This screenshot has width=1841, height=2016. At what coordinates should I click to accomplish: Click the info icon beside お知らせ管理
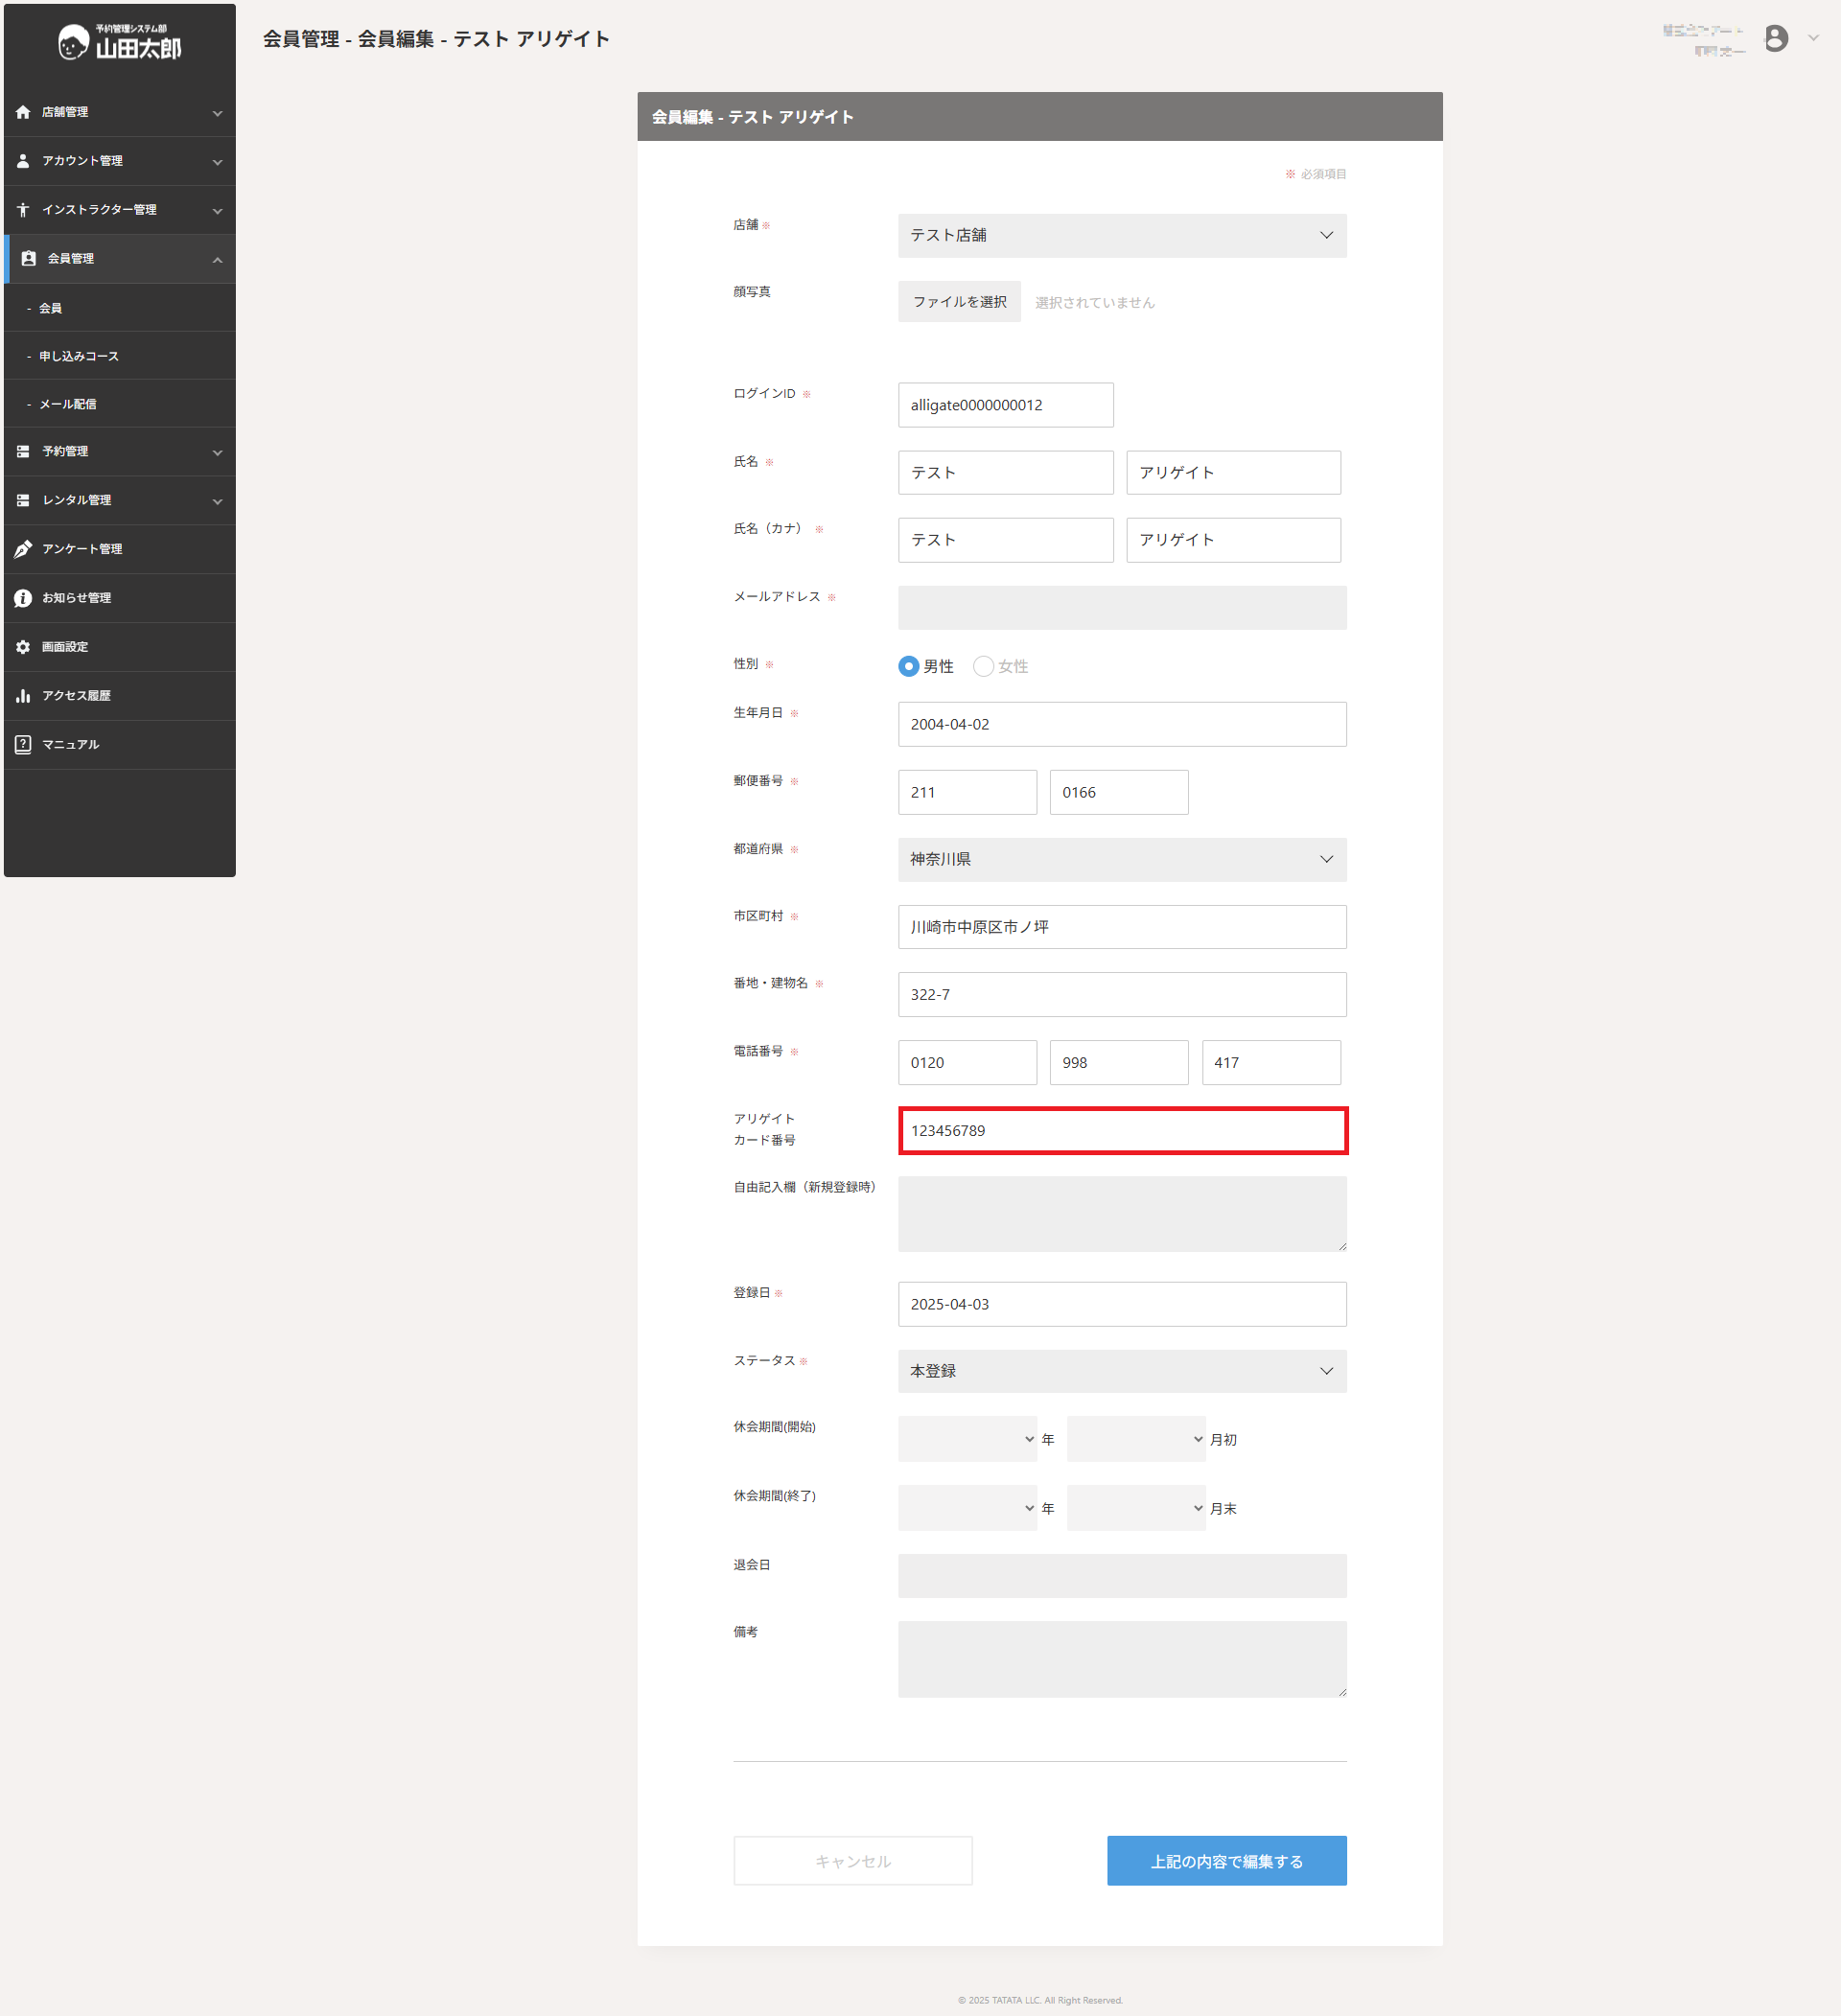point(23,598)
